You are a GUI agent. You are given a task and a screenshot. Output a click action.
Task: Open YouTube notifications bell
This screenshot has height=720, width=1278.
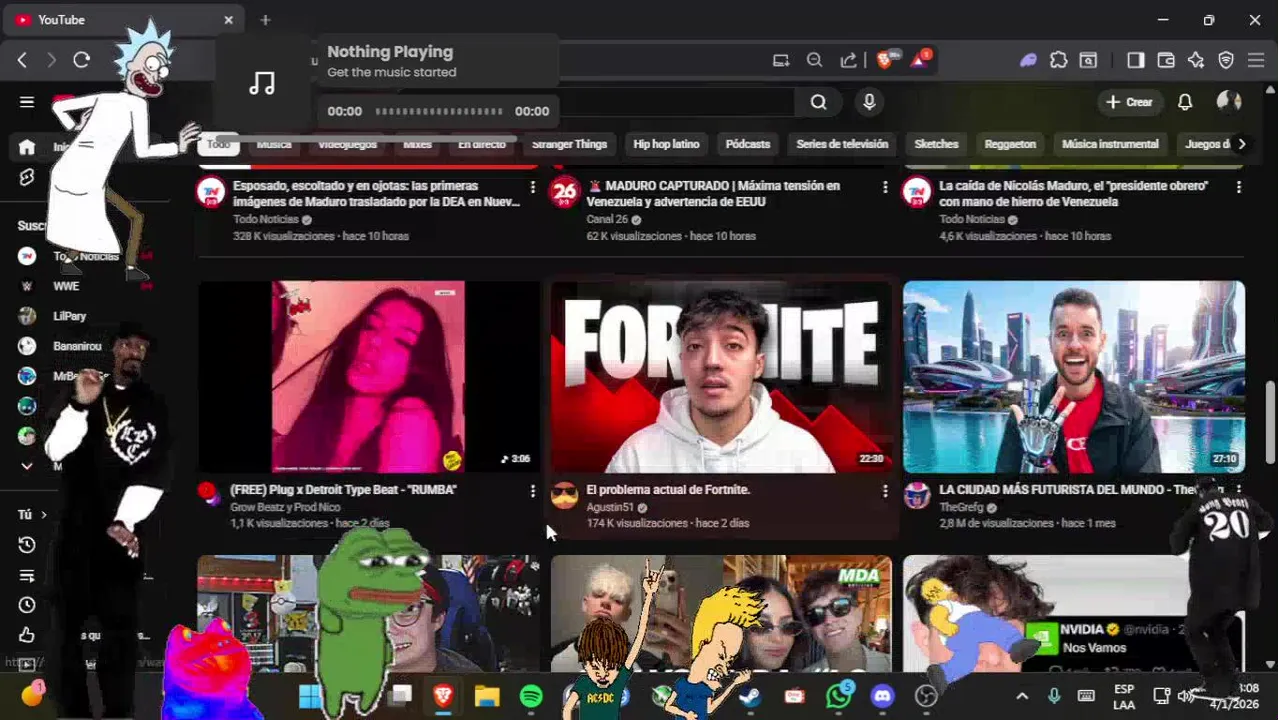1185,102
